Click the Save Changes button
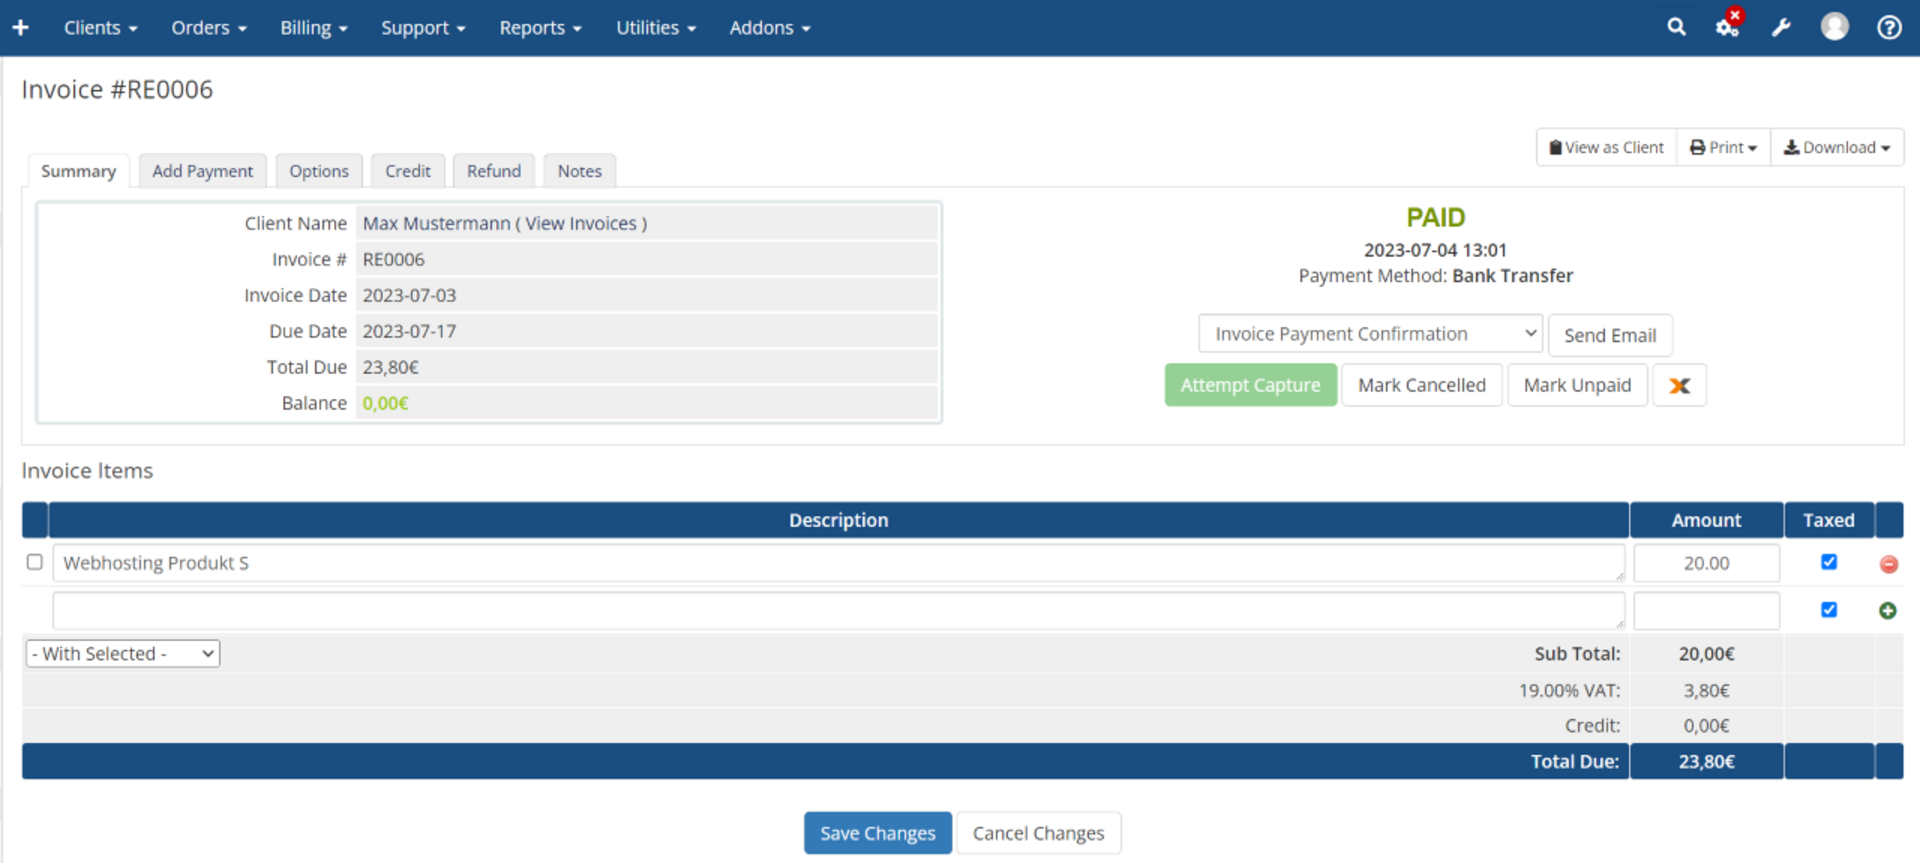 click(877, 833)
